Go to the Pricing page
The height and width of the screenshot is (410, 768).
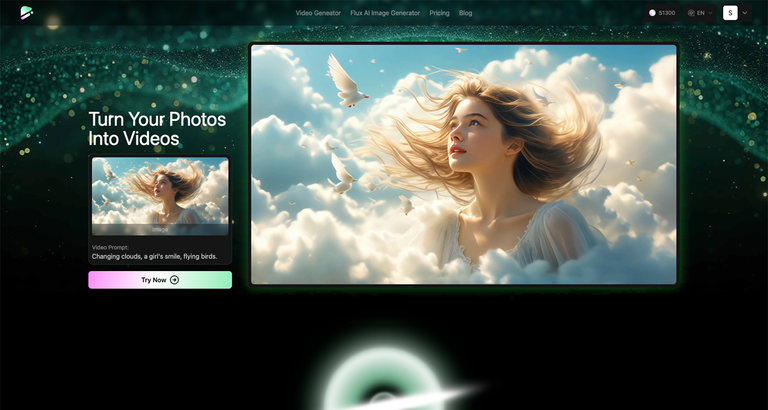tap(439, 13)
